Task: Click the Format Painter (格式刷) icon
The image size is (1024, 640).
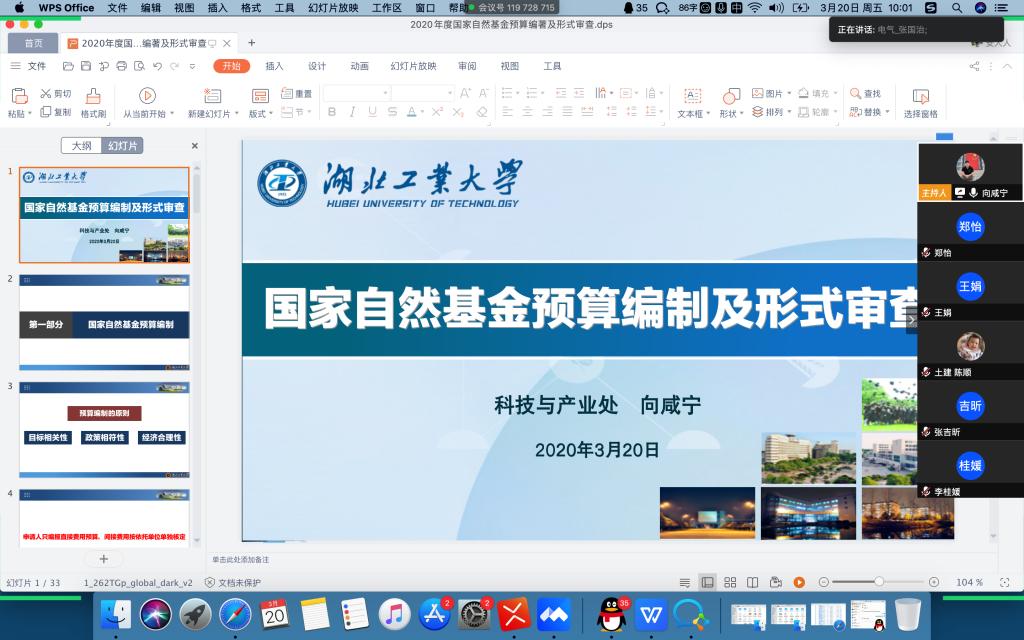Action: [x=93, y=96]
